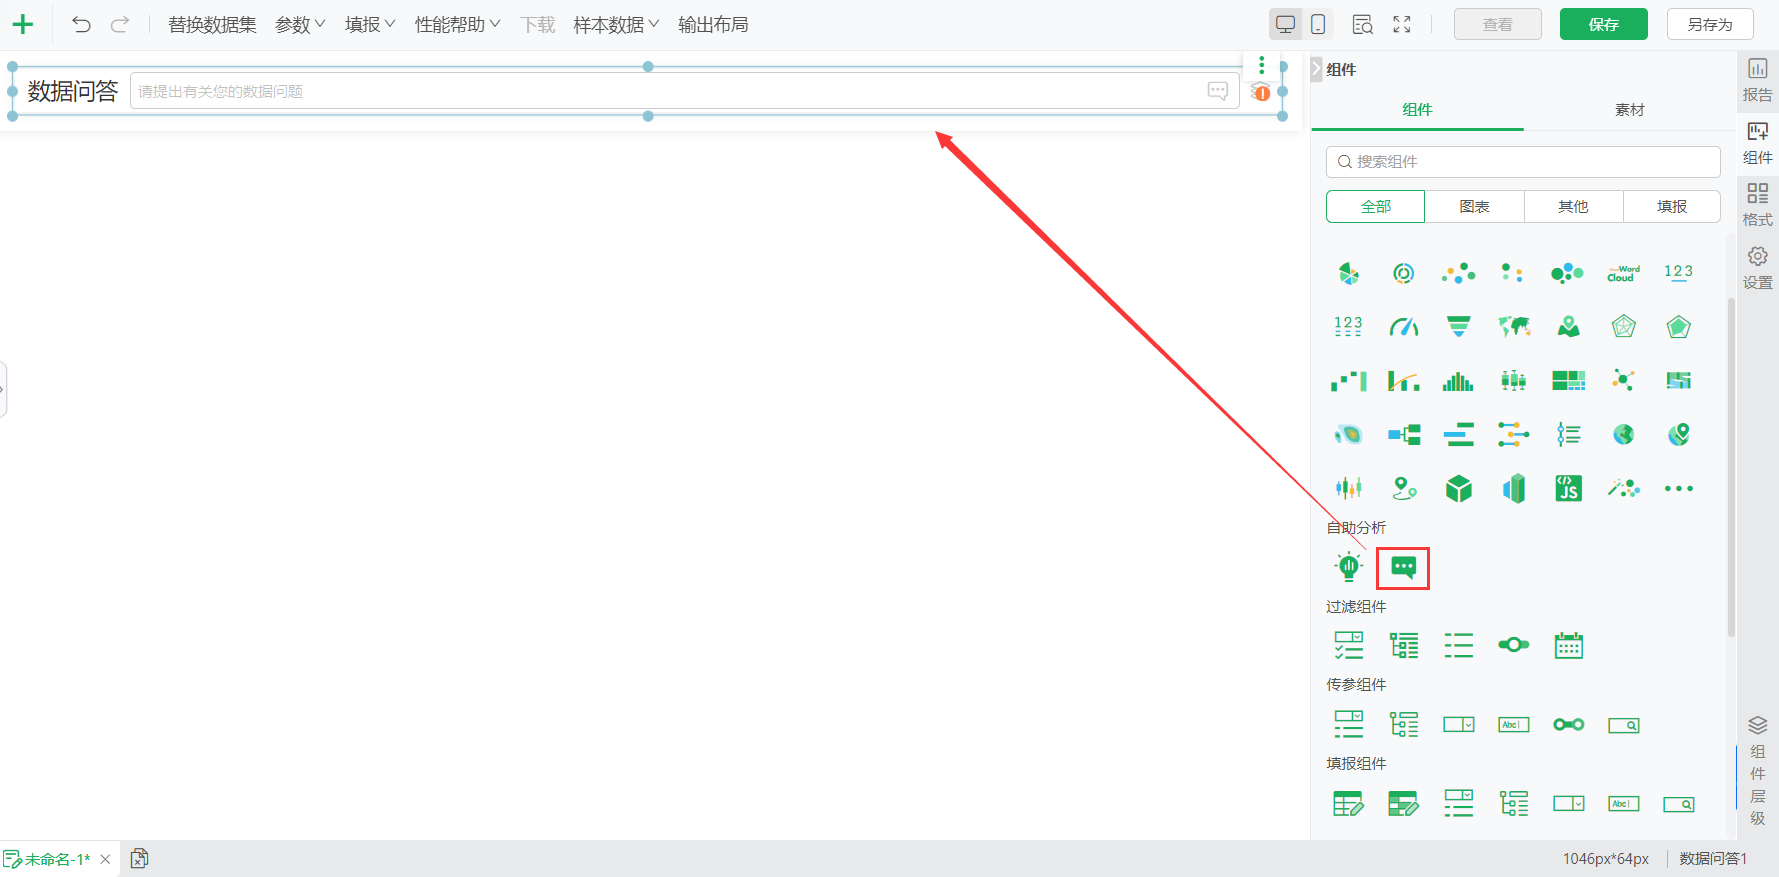Select the tree organization chart component

pyautogui.click(x=1404, y=435)
